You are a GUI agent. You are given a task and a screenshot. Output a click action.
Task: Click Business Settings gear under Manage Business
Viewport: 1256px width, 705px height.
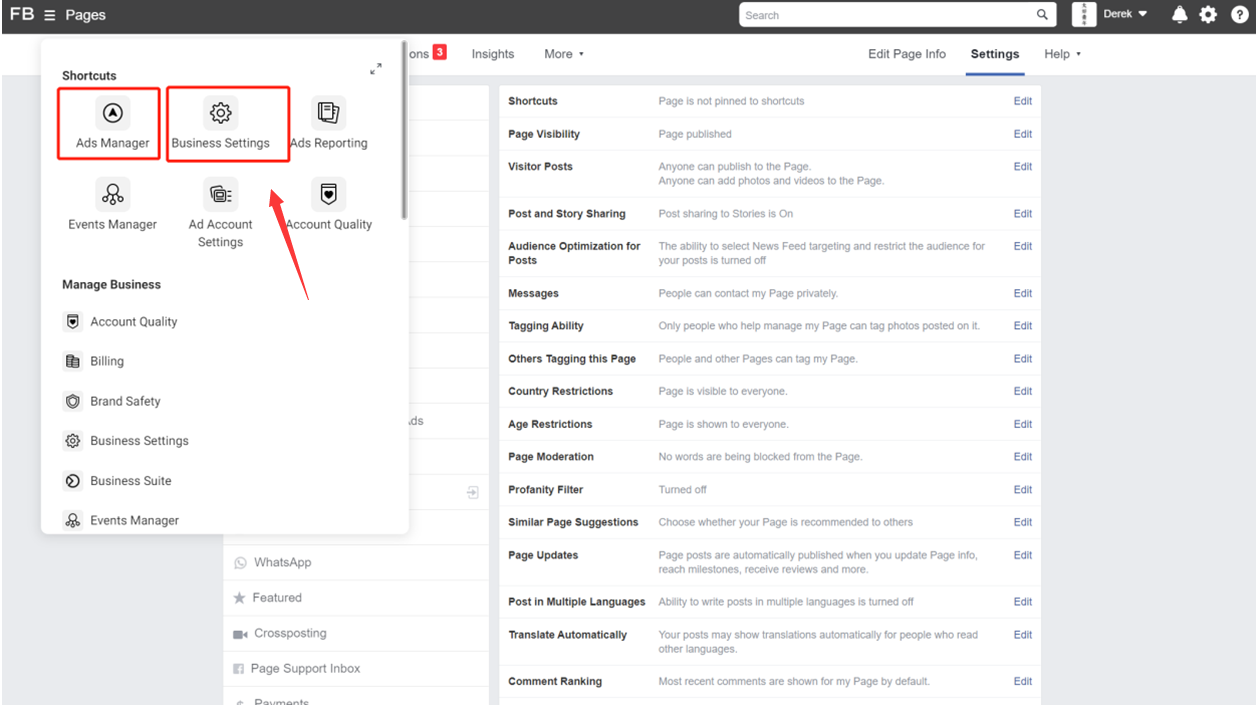click(72, 441)
